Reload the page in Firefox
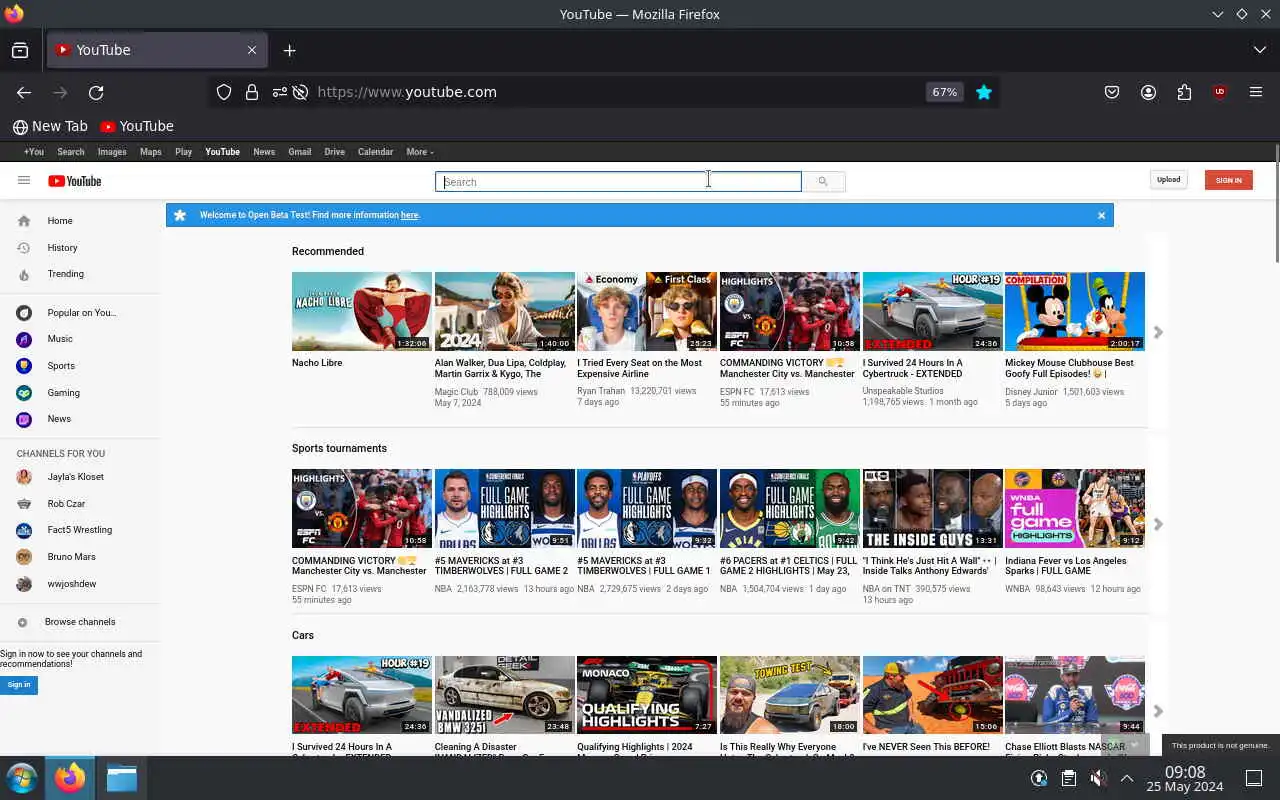Image resolution: width=1280 pixels, height=800 pixels. pyautogui.click(x=96, y=92)
